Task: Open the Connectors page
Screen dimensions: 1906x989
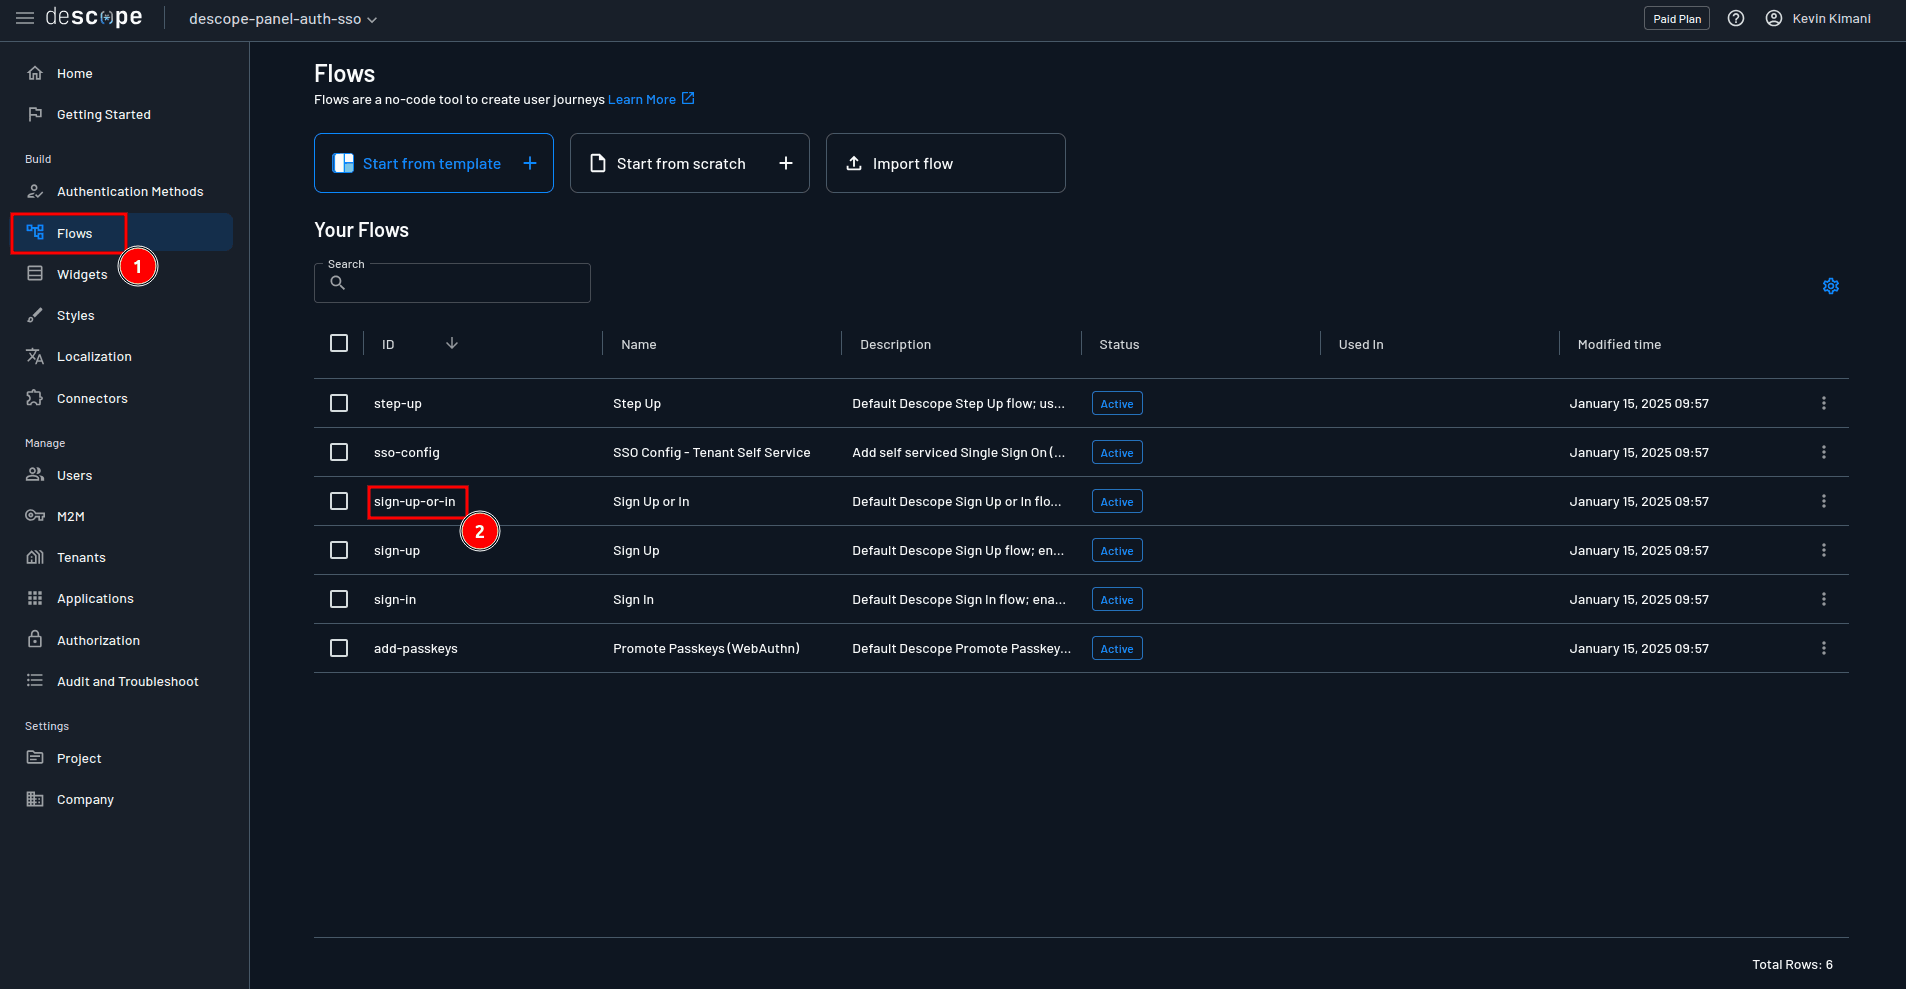Action: point(91,398)
